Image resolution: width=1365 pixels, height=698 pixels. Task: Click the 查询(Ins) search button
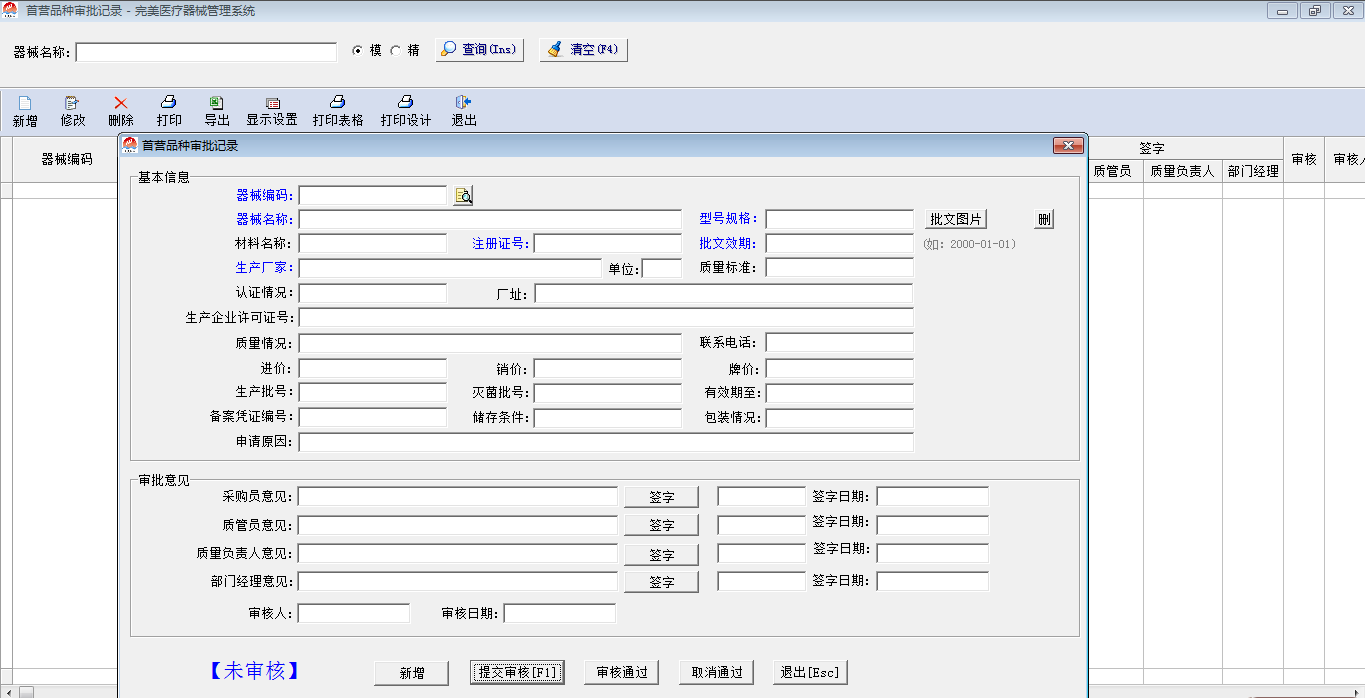[x=480, y=49]
